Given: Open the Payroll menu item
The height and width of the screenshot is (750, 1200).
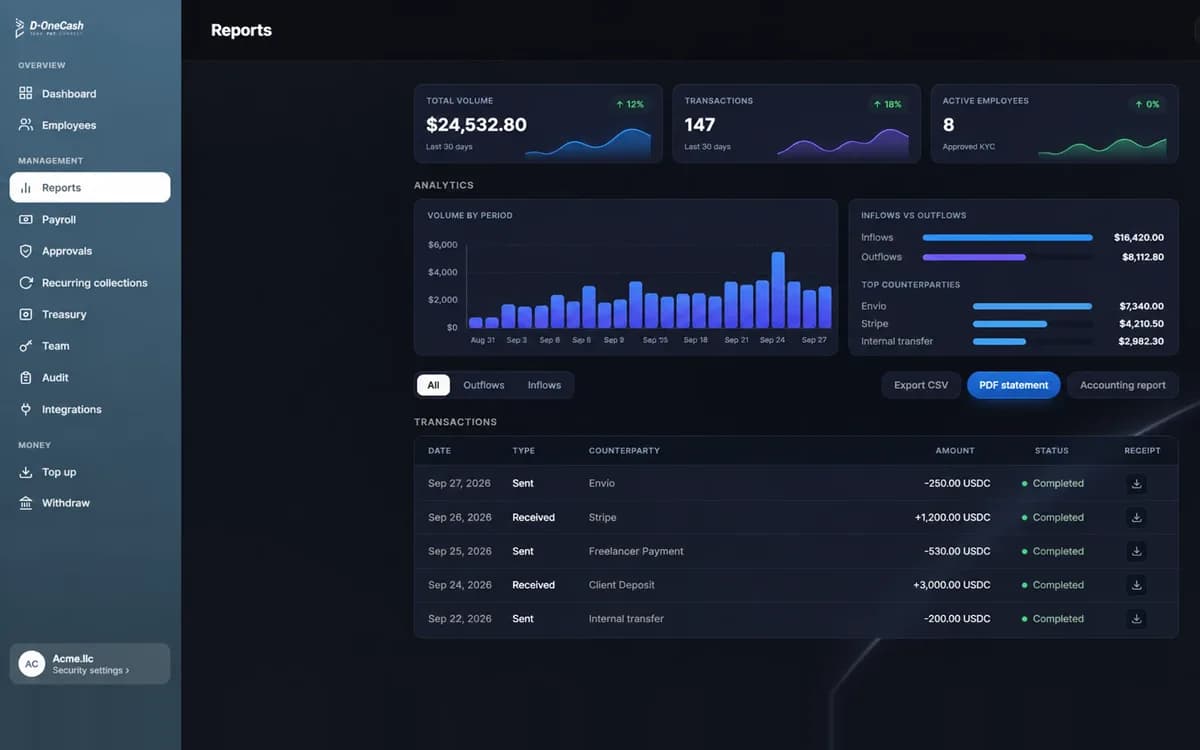Looking at the screenshot, I should (90, 219).
